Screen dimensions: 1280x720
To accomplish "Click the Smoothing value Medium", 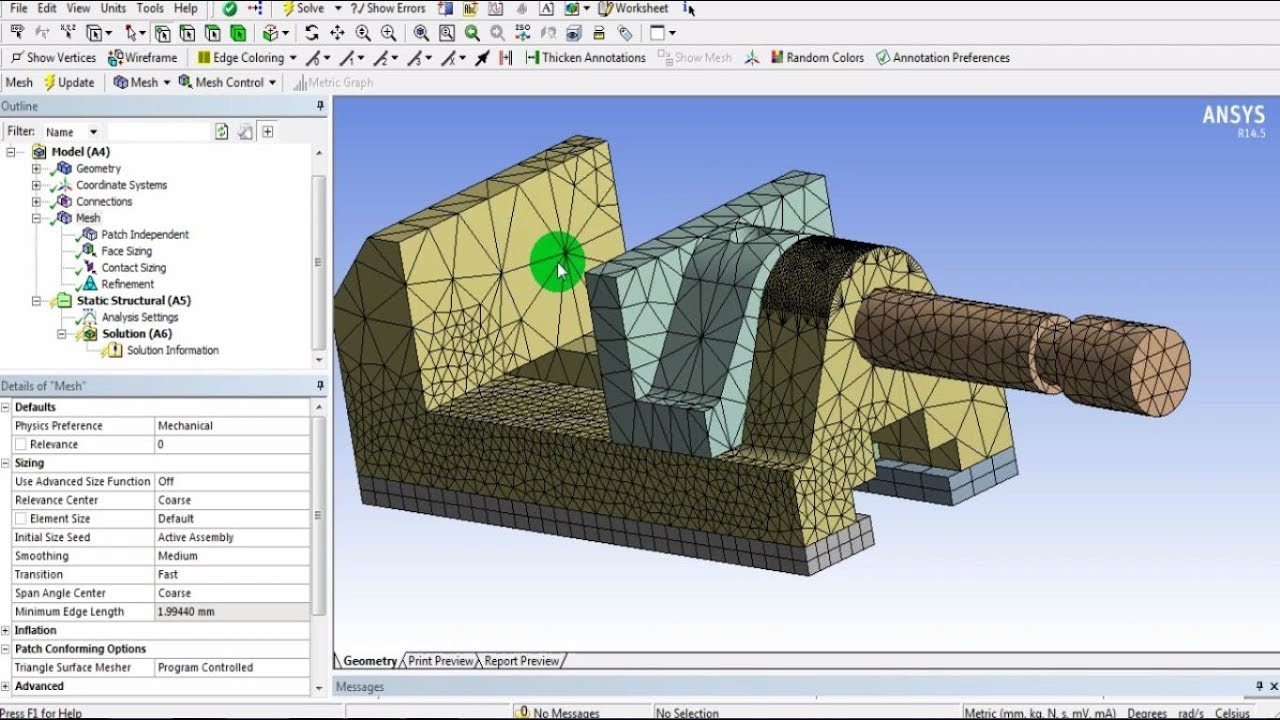I will click(x=232, y=556).
